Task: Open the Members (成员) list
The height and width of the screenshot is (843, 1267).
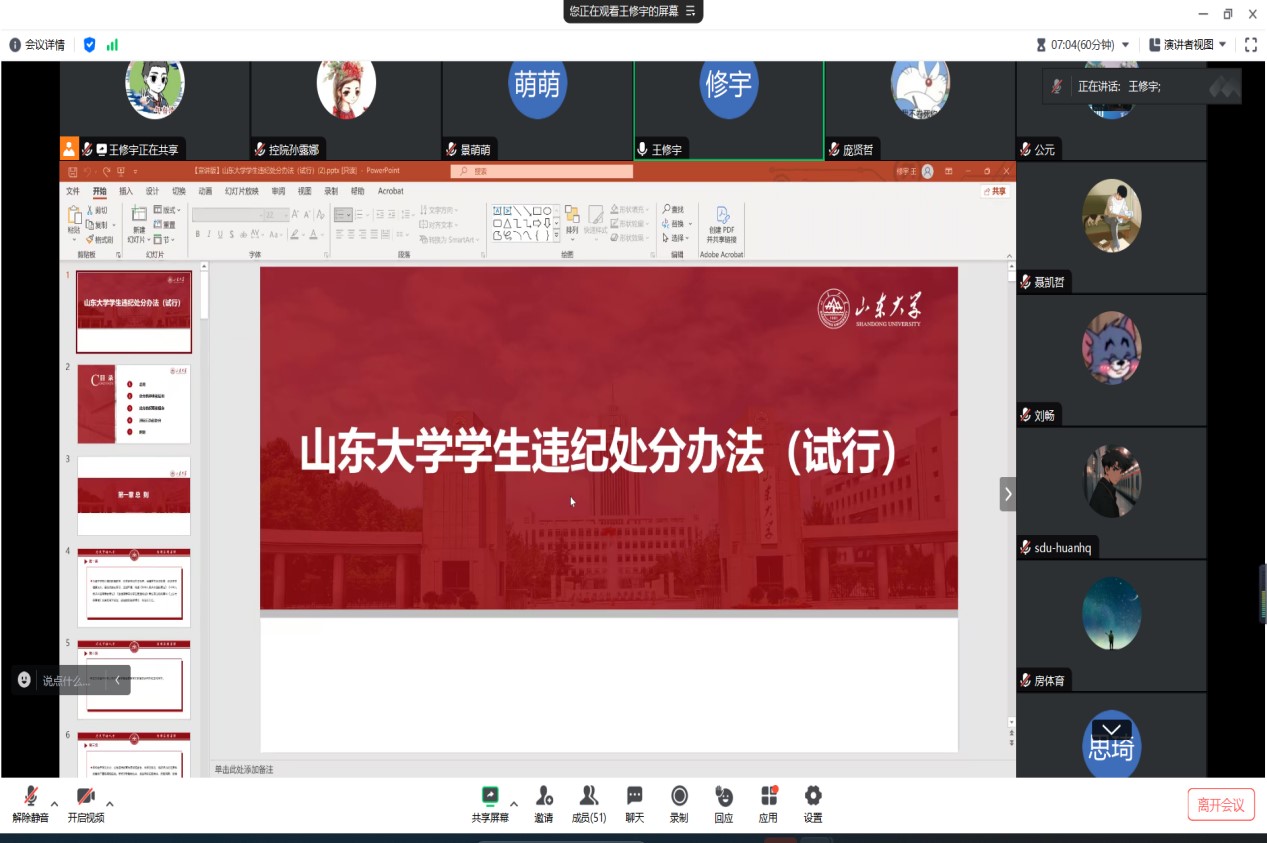Action: click(x=589, y=797)
